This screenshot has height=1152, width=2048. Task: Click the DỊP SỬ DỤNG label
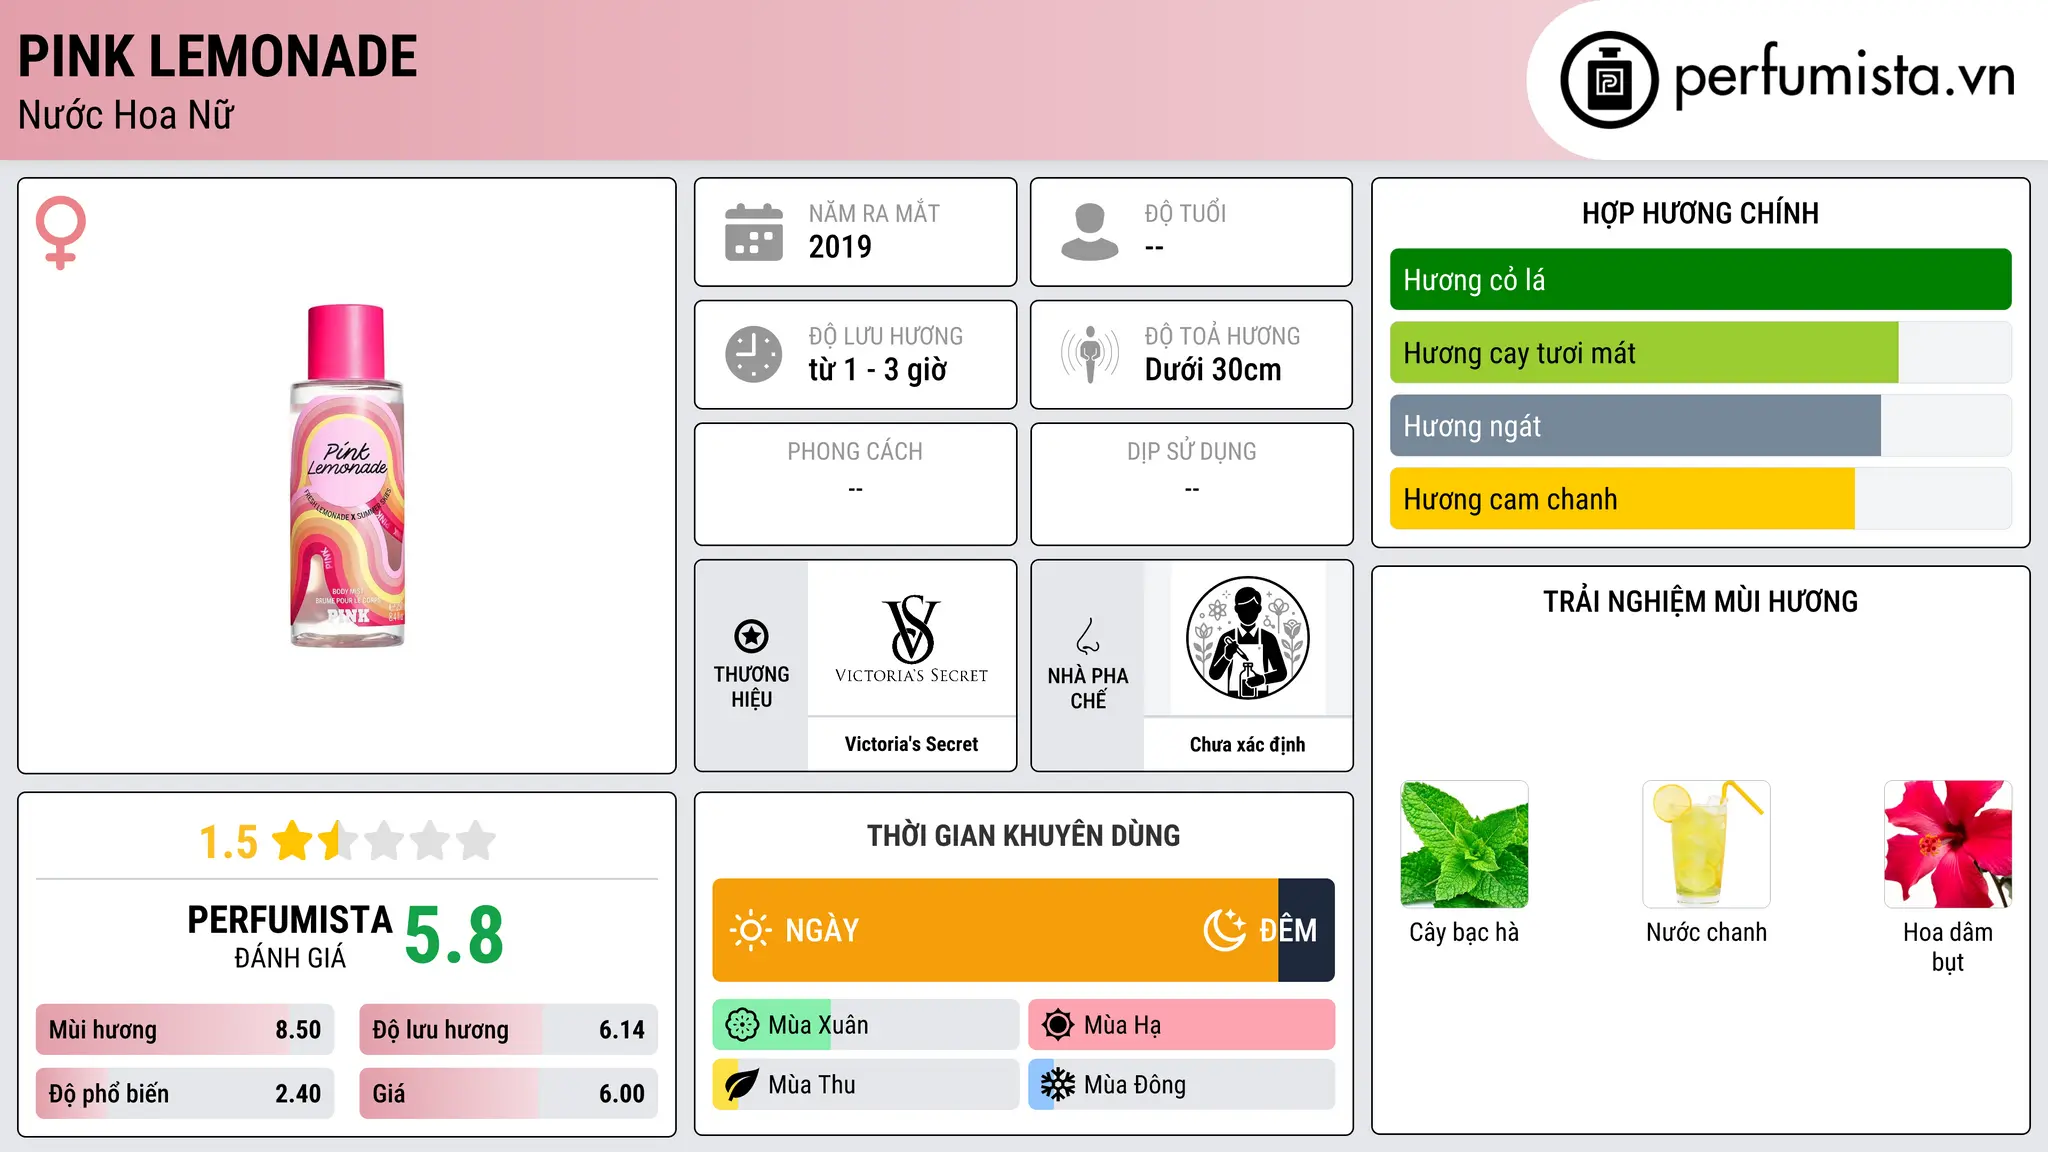(x=1191, y=452)
